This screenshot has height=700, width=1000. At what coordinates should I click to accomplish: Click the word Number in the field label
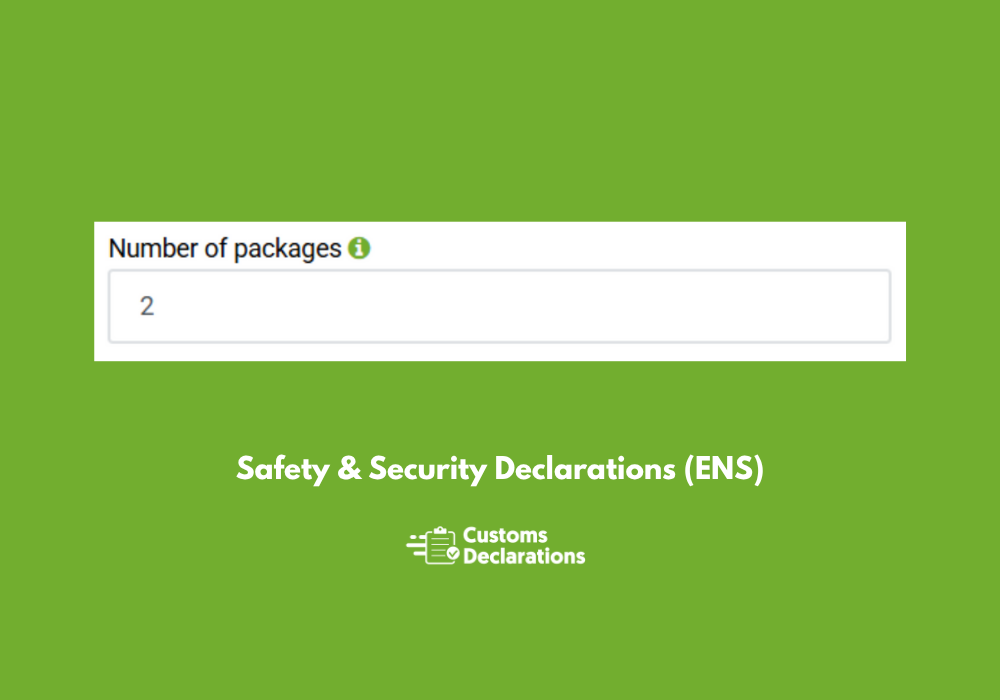click(x=153, y=248)
